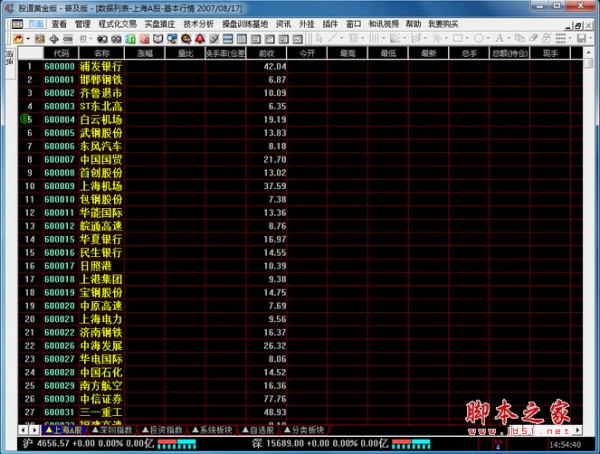Click the tab strip scroll-right arrow
The width and height of the screenshot is (600, 454).
pyautogui.click(x=34, y=430)
